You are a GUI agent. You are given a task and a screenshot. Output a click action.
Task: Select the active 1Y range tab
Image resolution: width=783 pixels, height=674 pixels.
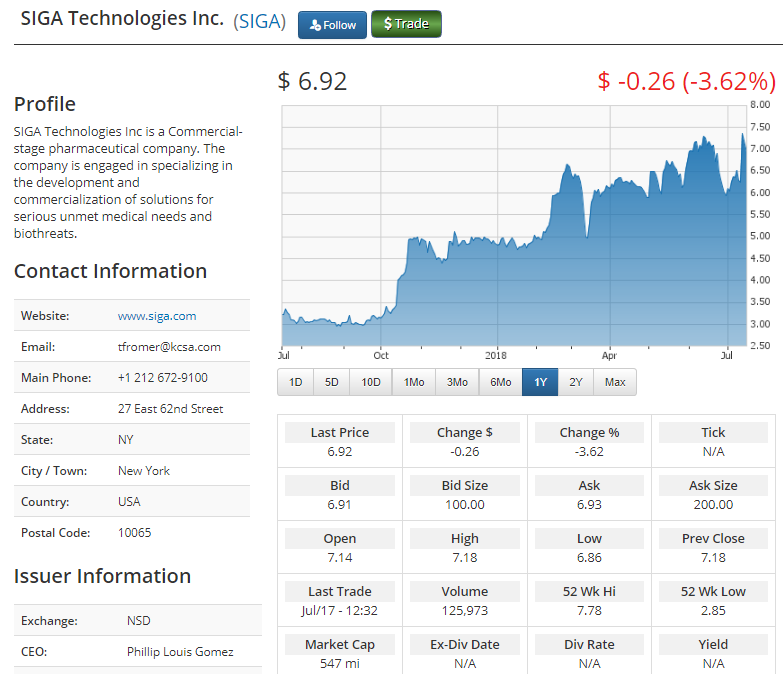540,382
